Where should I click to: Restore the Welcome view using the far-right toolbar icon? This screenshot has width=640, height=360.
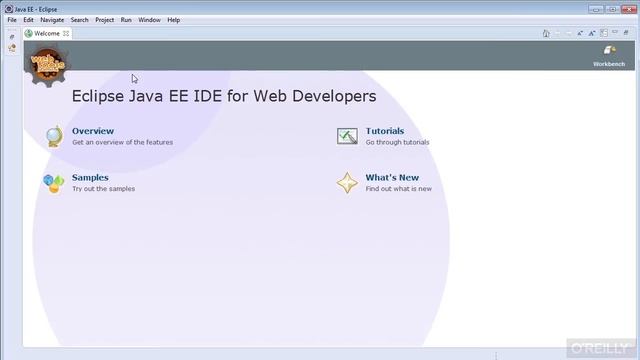pyautogui.click(x=626, y=33)
